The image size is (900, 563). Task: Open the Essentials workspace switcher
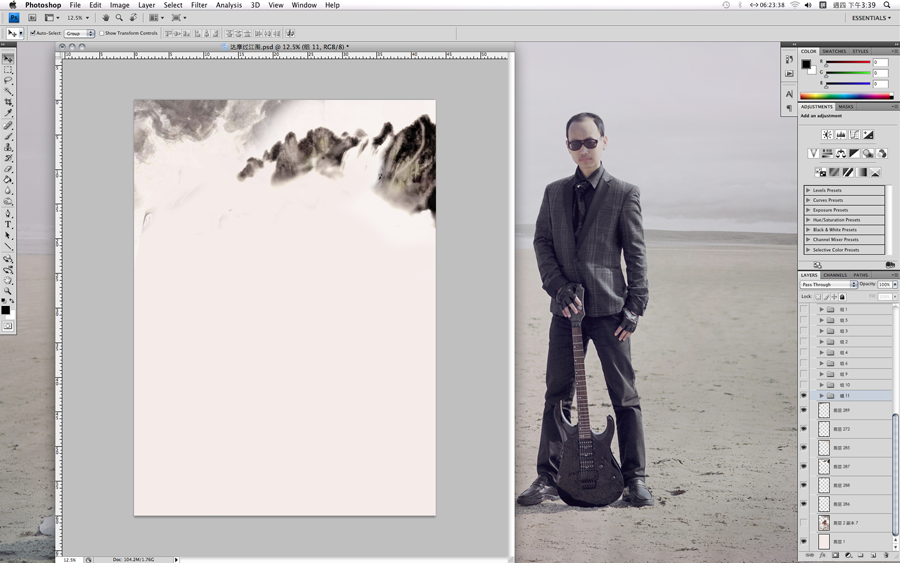coord(871,18)
